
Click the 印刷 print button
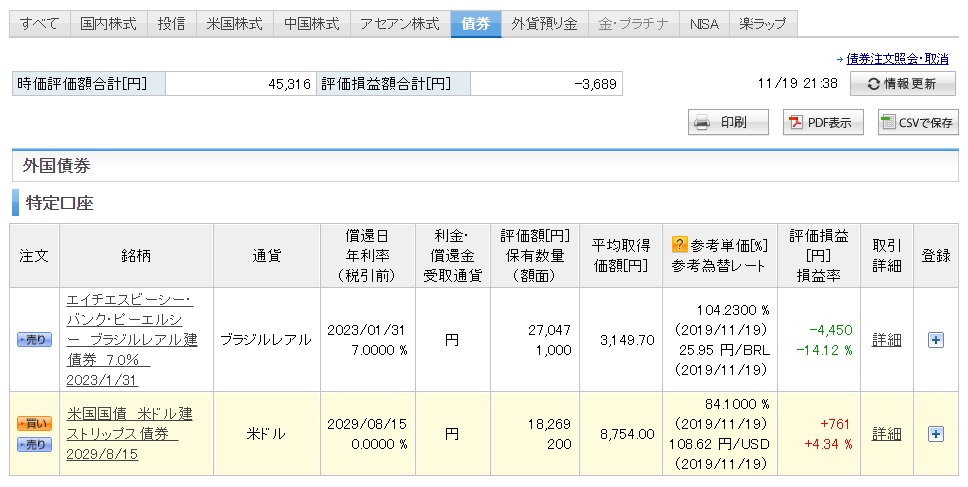click(728, 122)
